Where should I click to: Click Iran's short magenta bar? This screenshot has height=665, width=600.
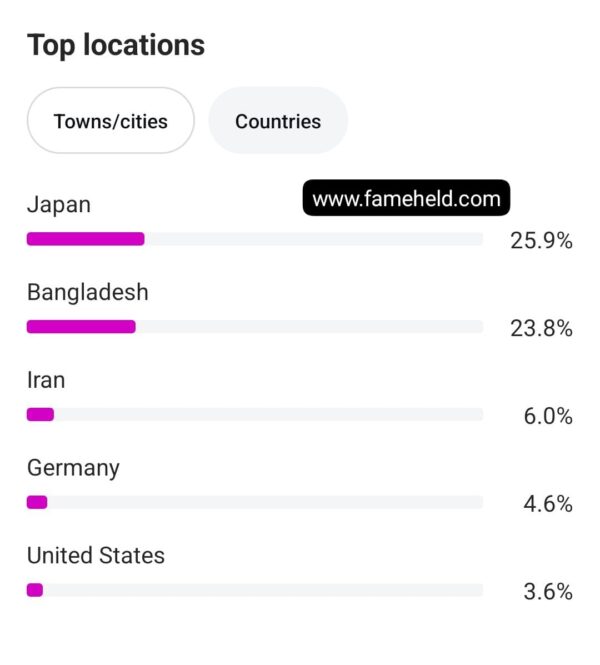tap(40, 414)
